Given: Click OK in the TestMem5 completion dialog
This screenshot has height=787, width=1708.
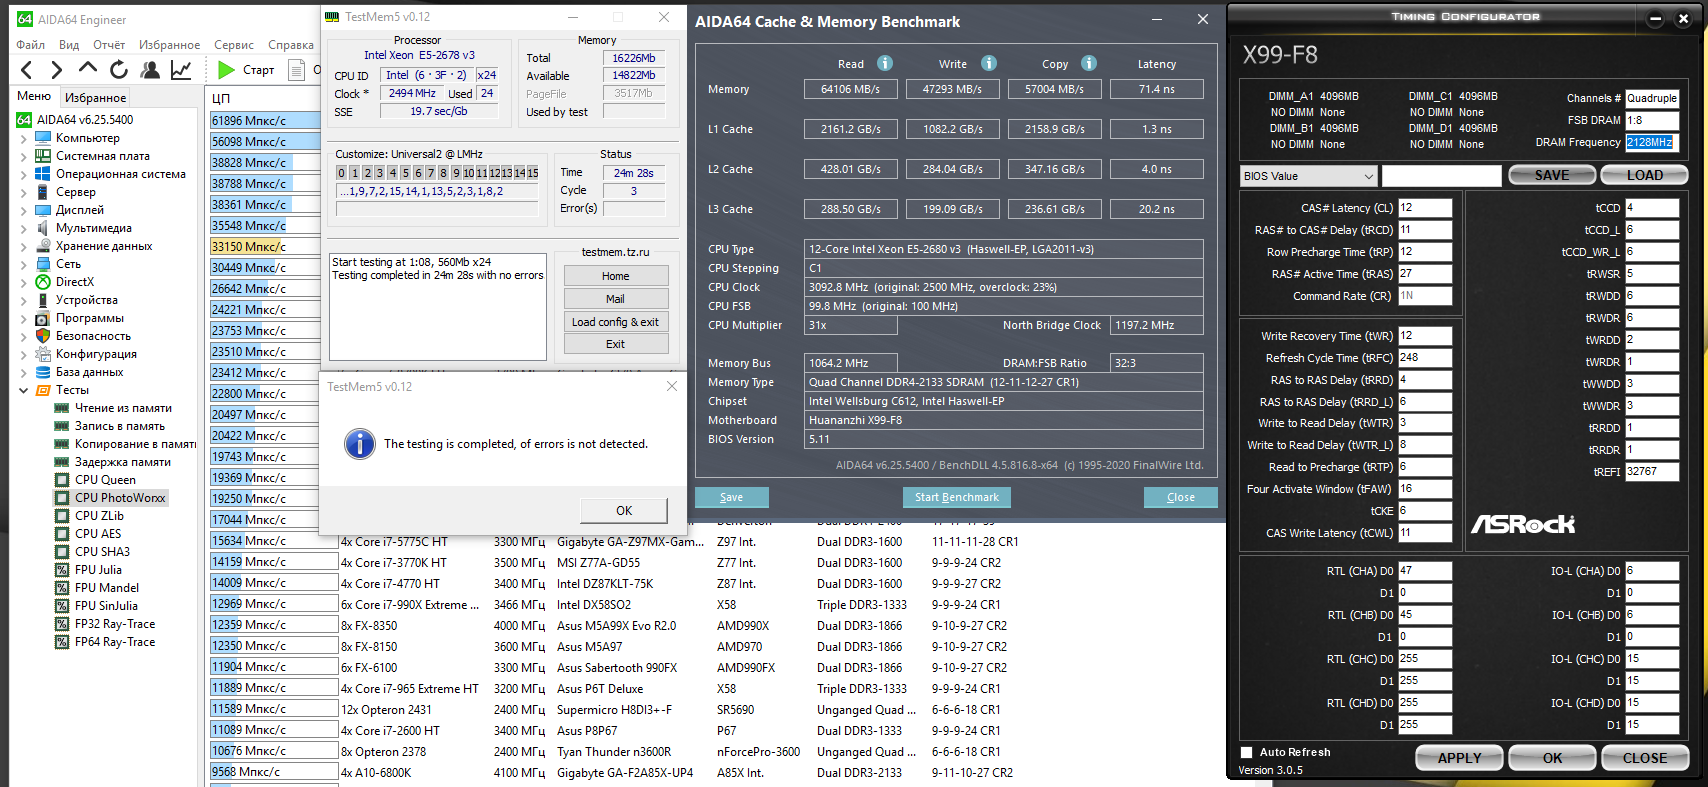Looking at the screenshot, I should (624, 510).
